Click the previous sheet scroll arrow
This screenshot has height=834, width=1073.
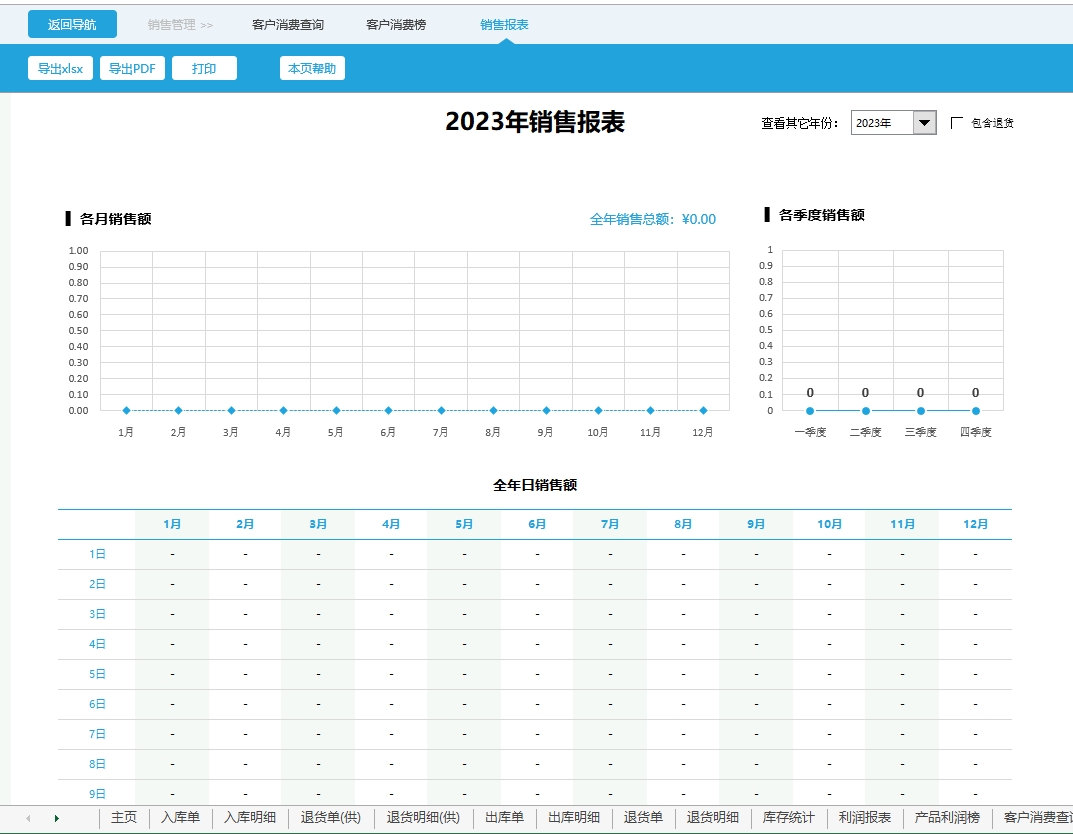pos(28,818)
